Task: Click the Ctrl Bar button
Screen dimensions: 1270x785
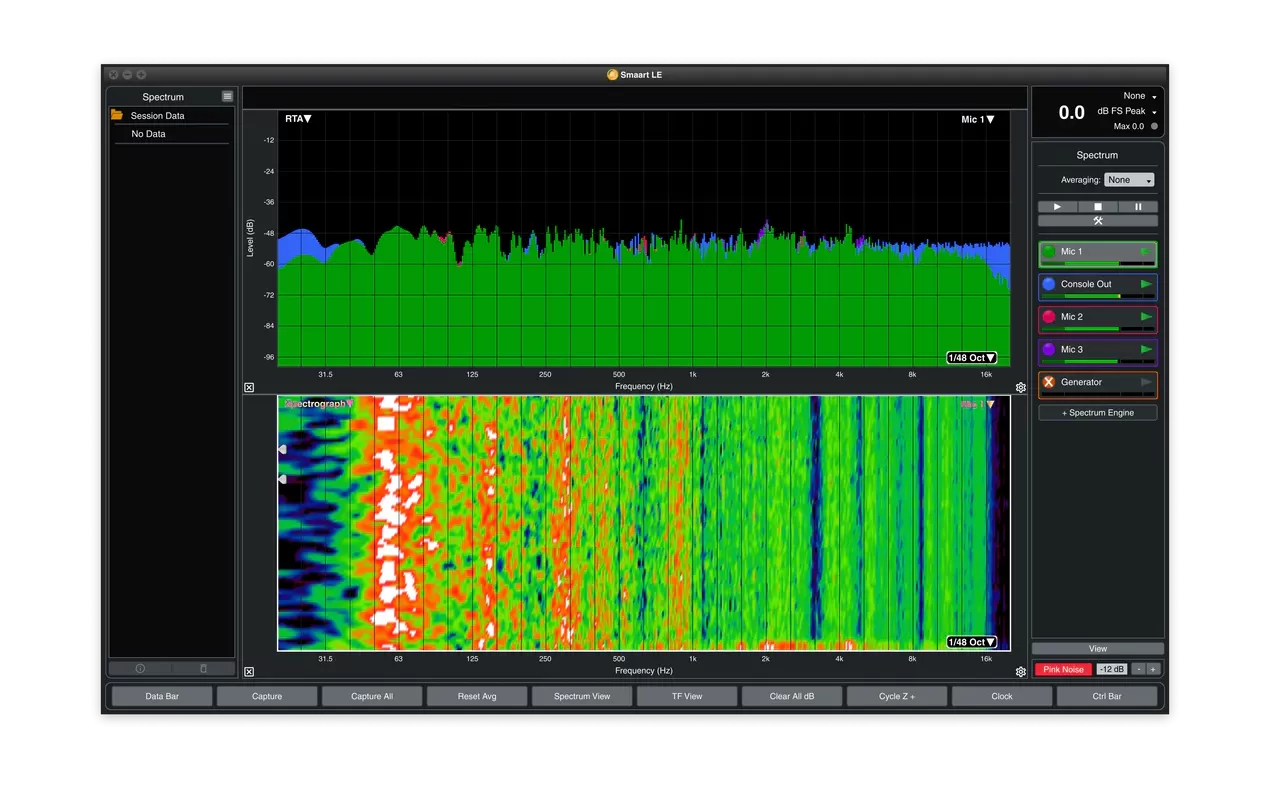Action: pos(1107,696)
